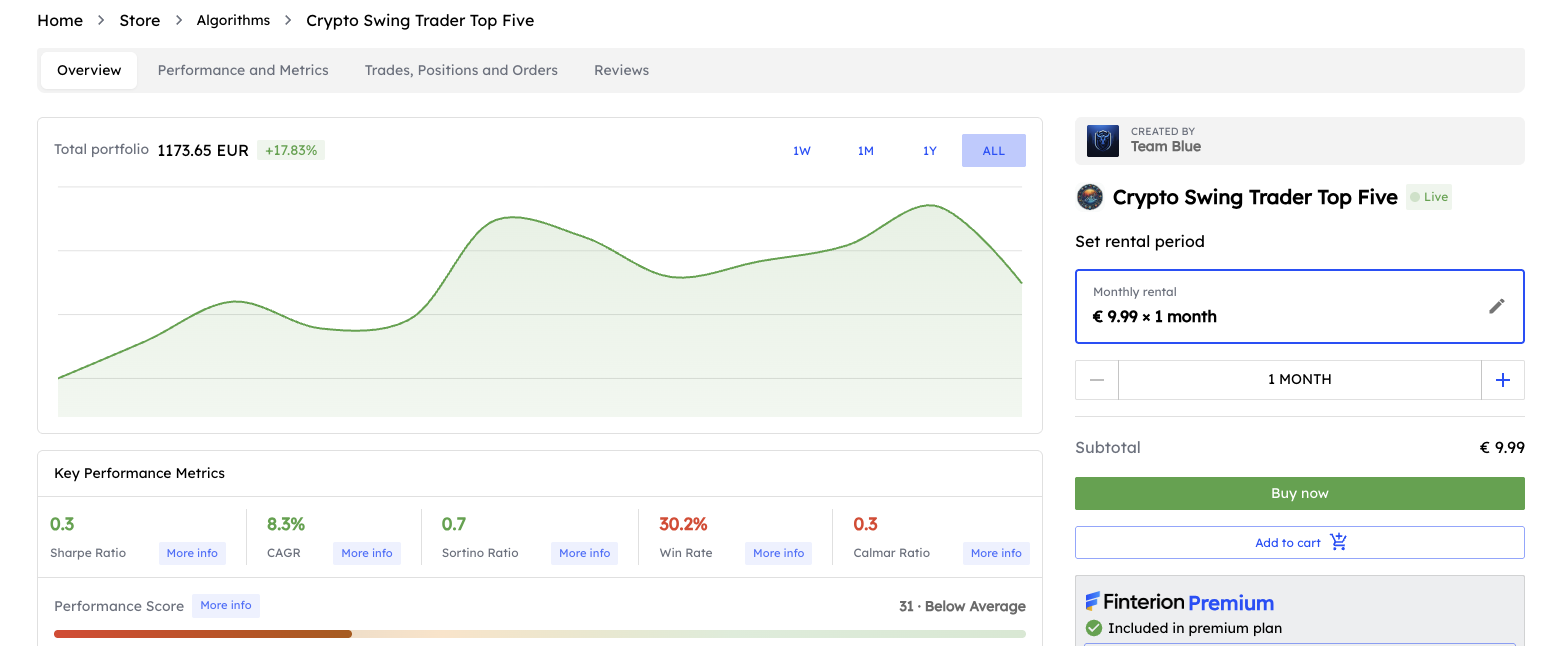Image resolution: width=1557 pixels, height=646 pixels.
Task: Open More info for Sharpe Ratio
Action: point(191,552)
